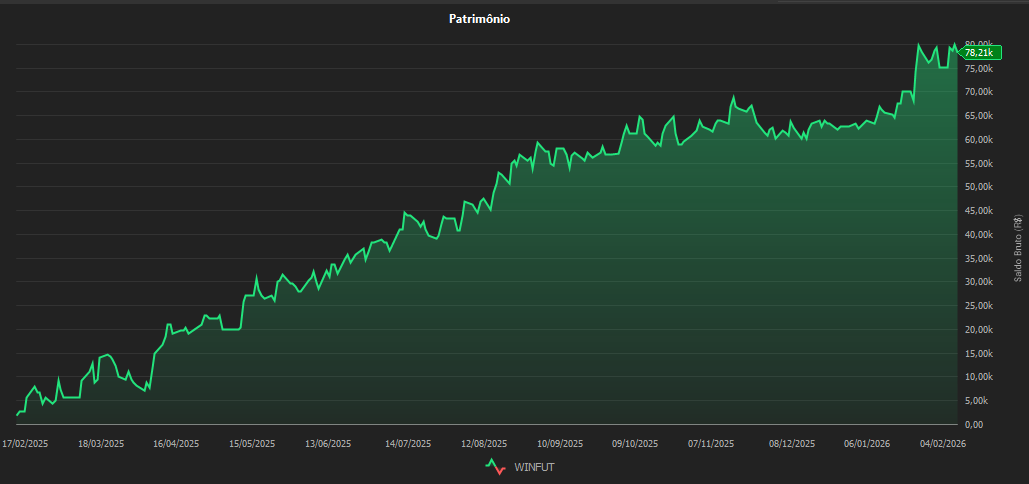
Task: Click the 17/02/2025 date label
Action: click(x=25, y=443)
